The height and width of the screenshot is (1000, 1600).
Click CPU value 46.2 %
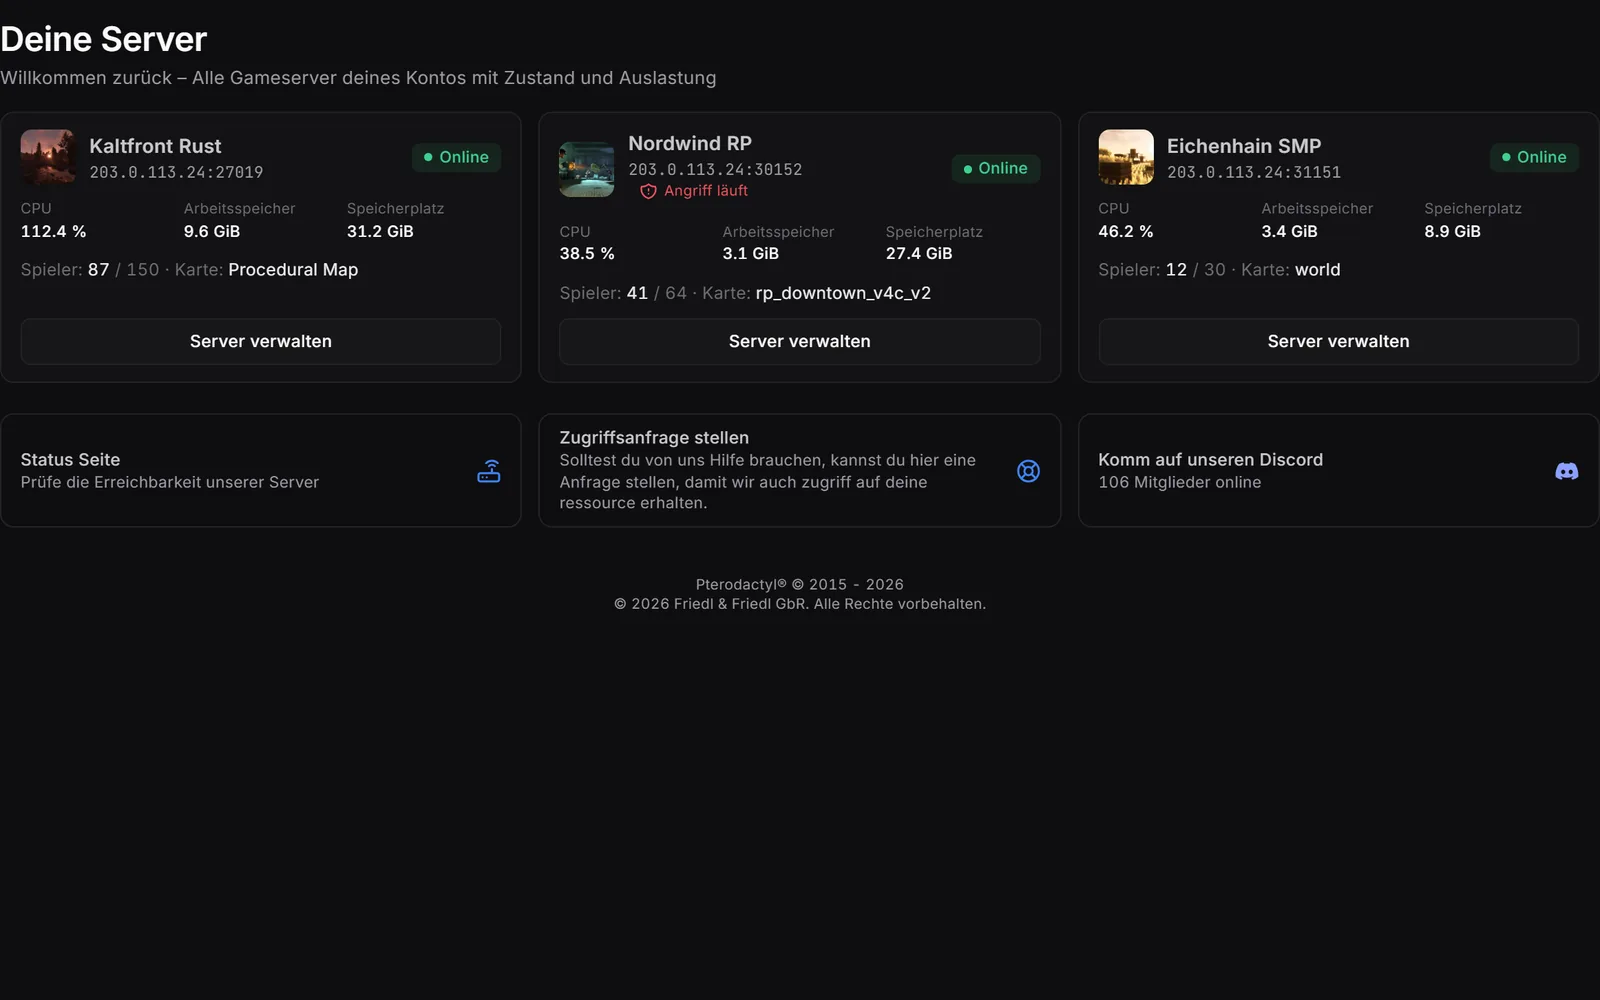point(1126,231)
